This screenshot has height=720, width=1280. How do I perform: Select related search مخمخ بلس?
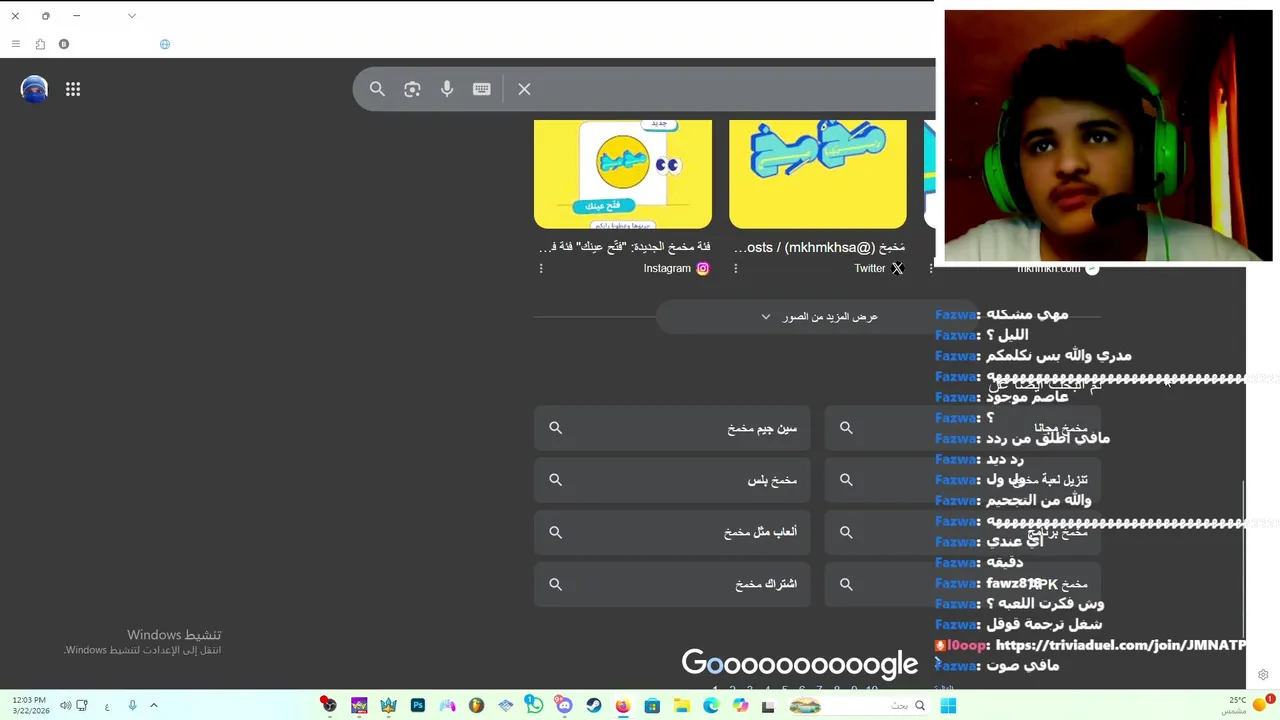(x=672, y=480)
